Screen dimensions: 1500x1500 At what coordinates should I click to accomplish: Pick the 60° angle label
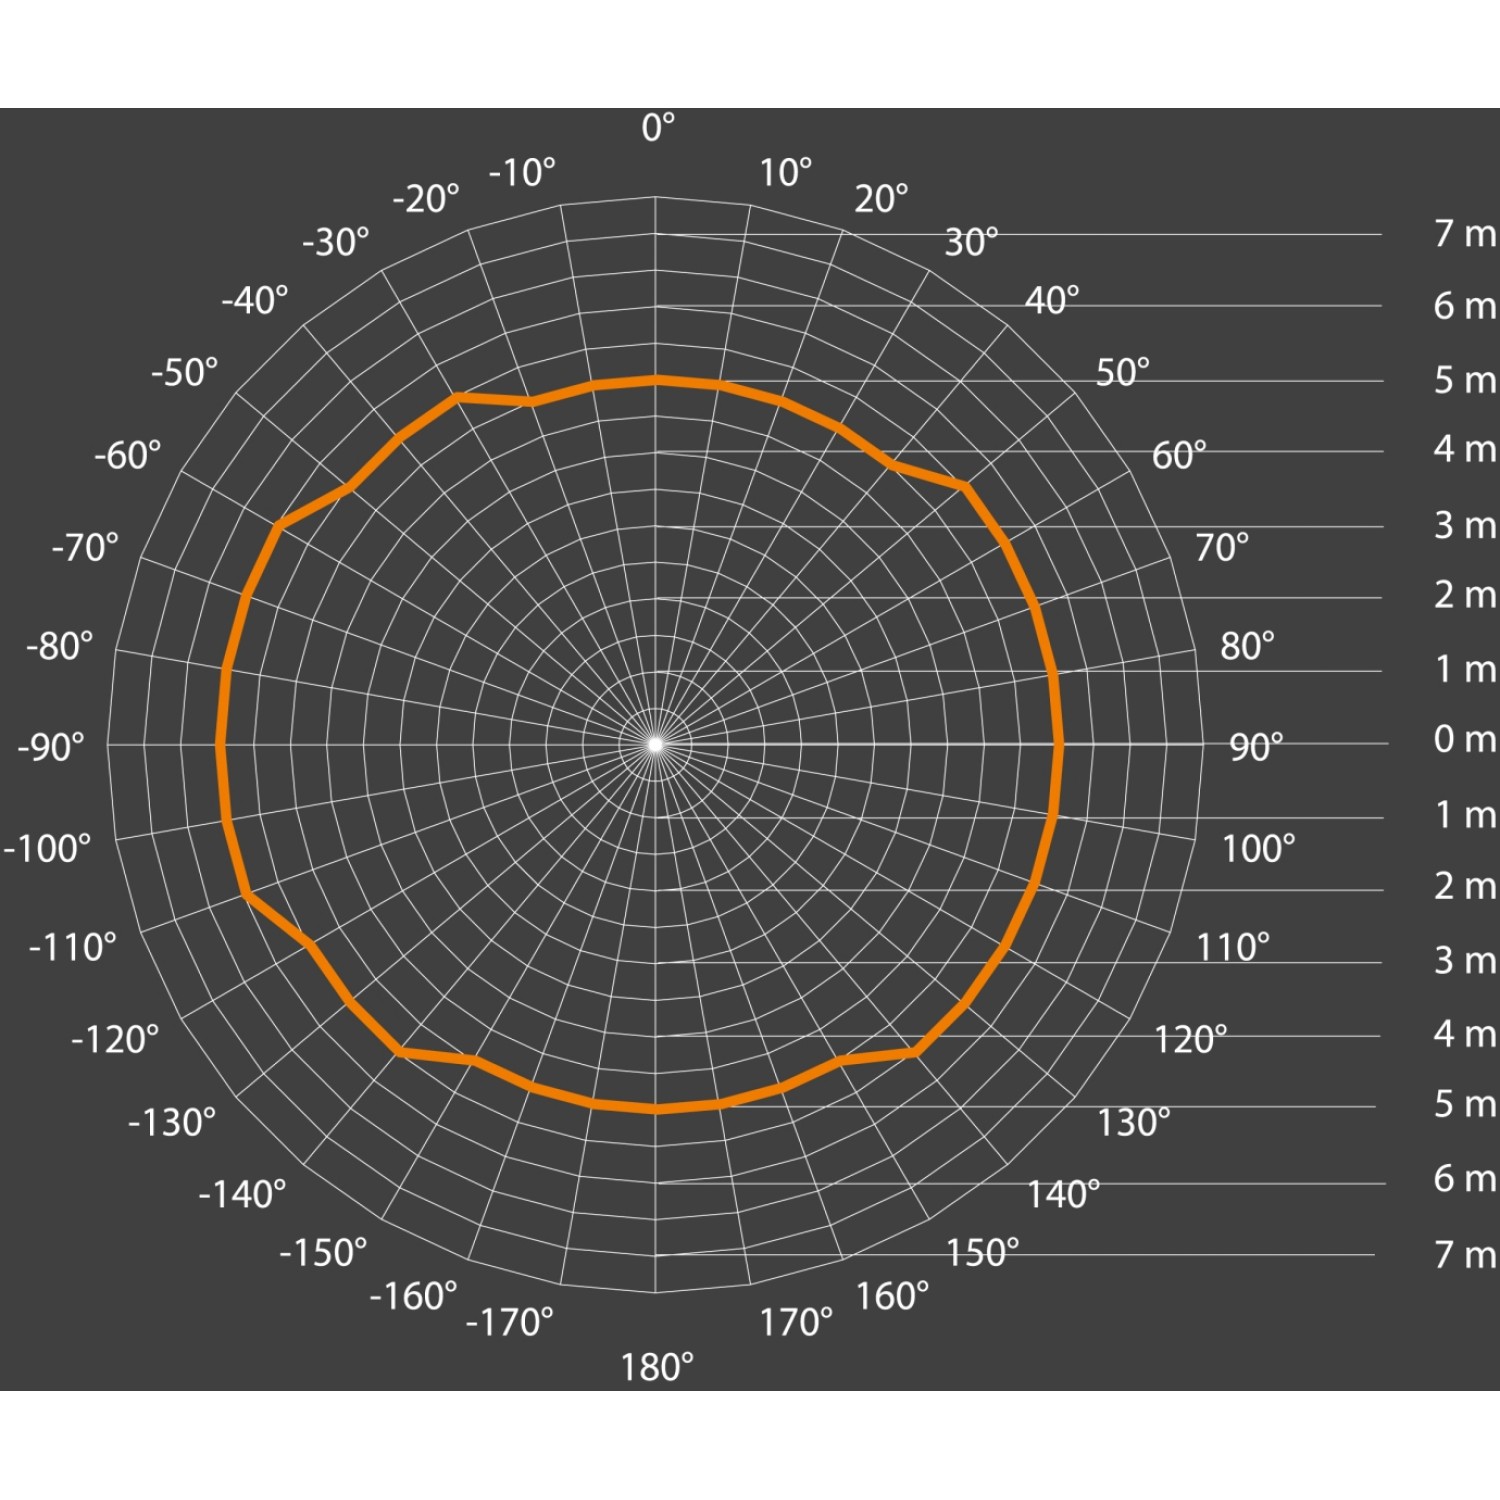pos(1179,456)
